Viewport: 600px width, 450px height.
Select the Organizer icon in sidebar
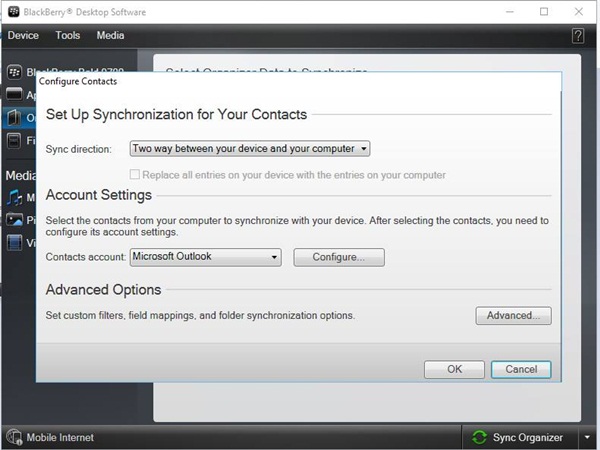(x=14, y=117)
